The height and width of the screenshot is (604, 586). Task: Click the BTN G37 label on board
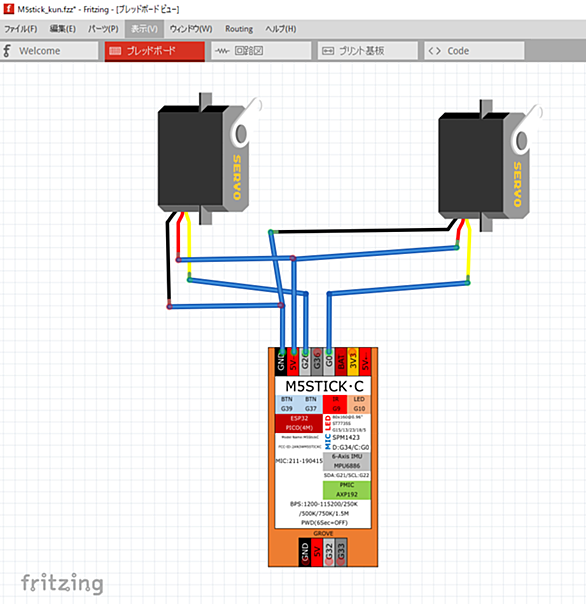pyautogui.click(x=311, y=404)
